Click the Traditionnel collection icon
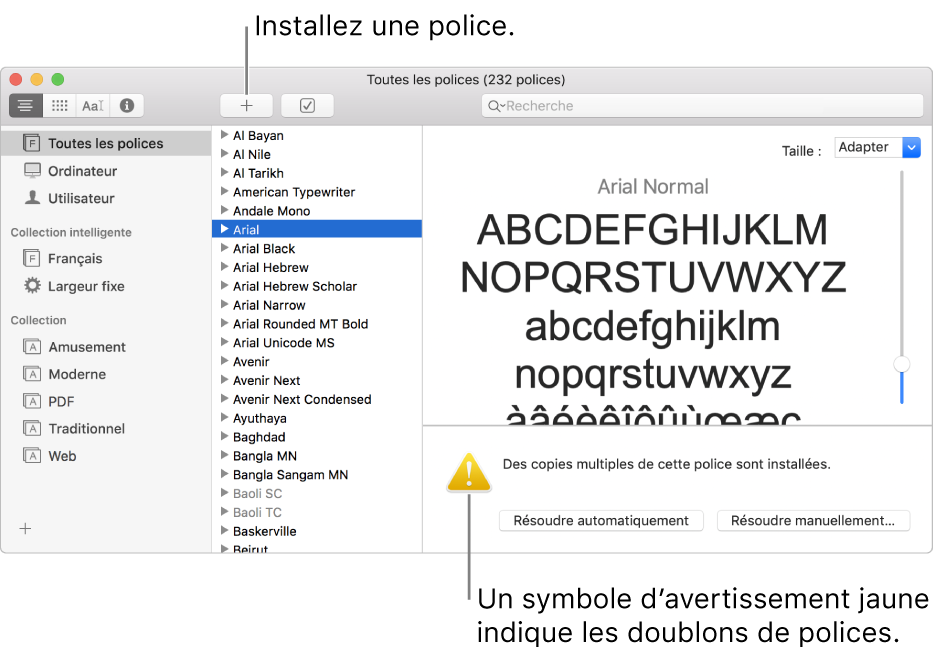 [32, 428]
